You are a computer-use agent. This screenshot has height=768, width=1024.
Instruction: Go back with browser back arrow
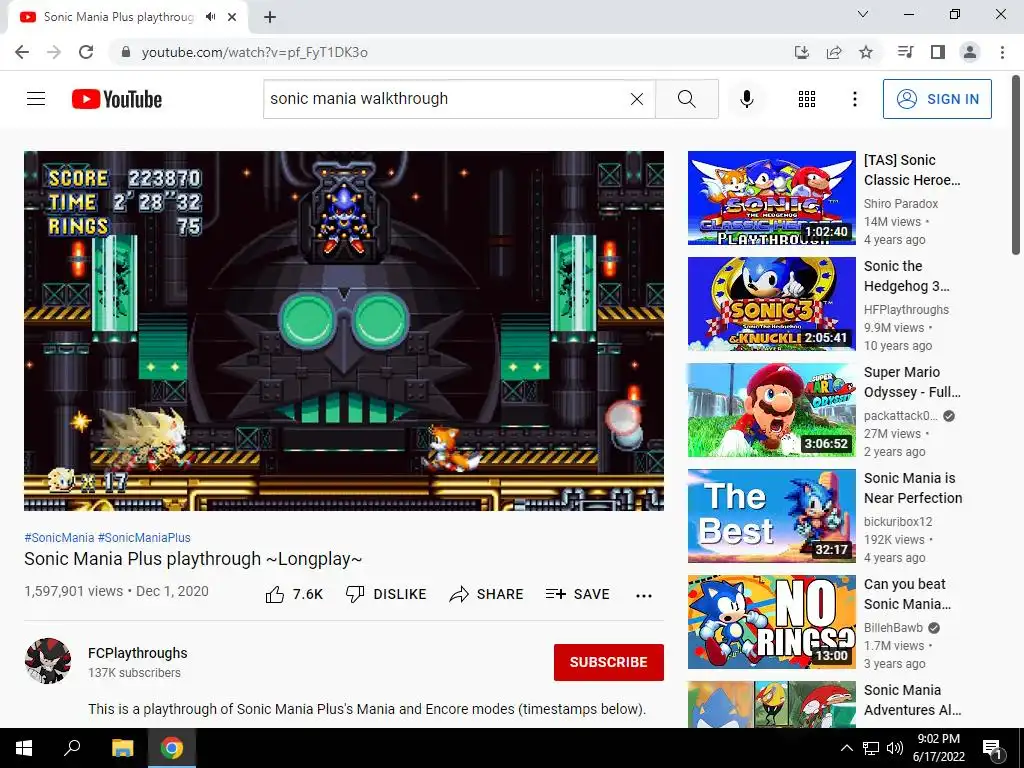[x=22, y=52]
